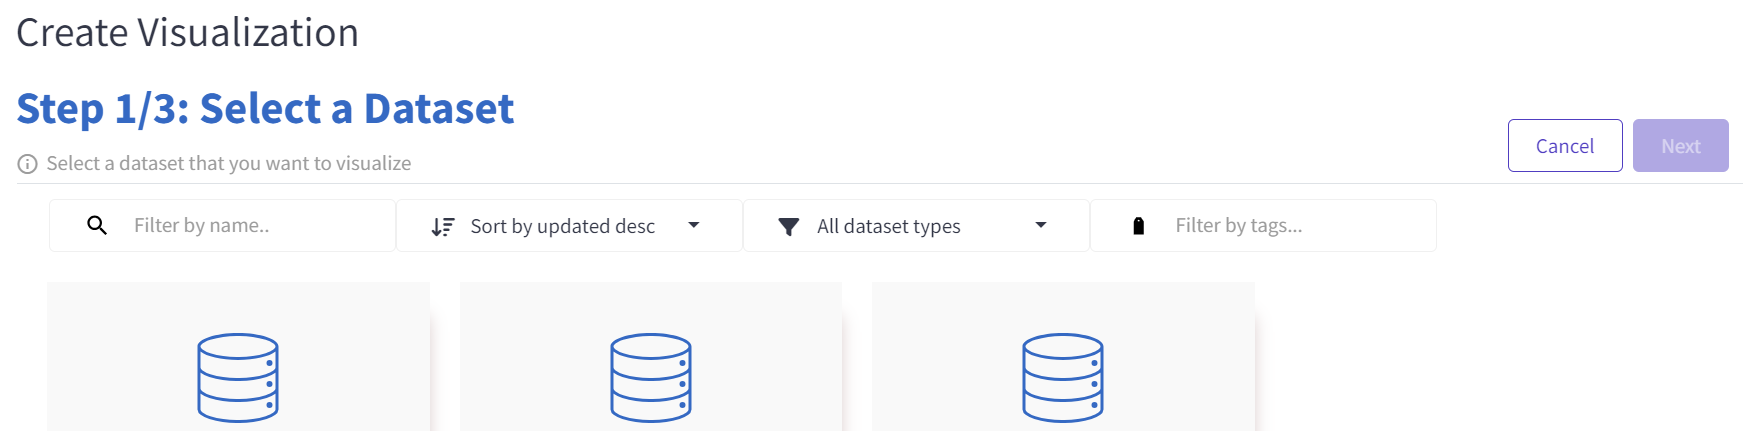Open the Sort by updated desc dropdown

tap(562, 227)
